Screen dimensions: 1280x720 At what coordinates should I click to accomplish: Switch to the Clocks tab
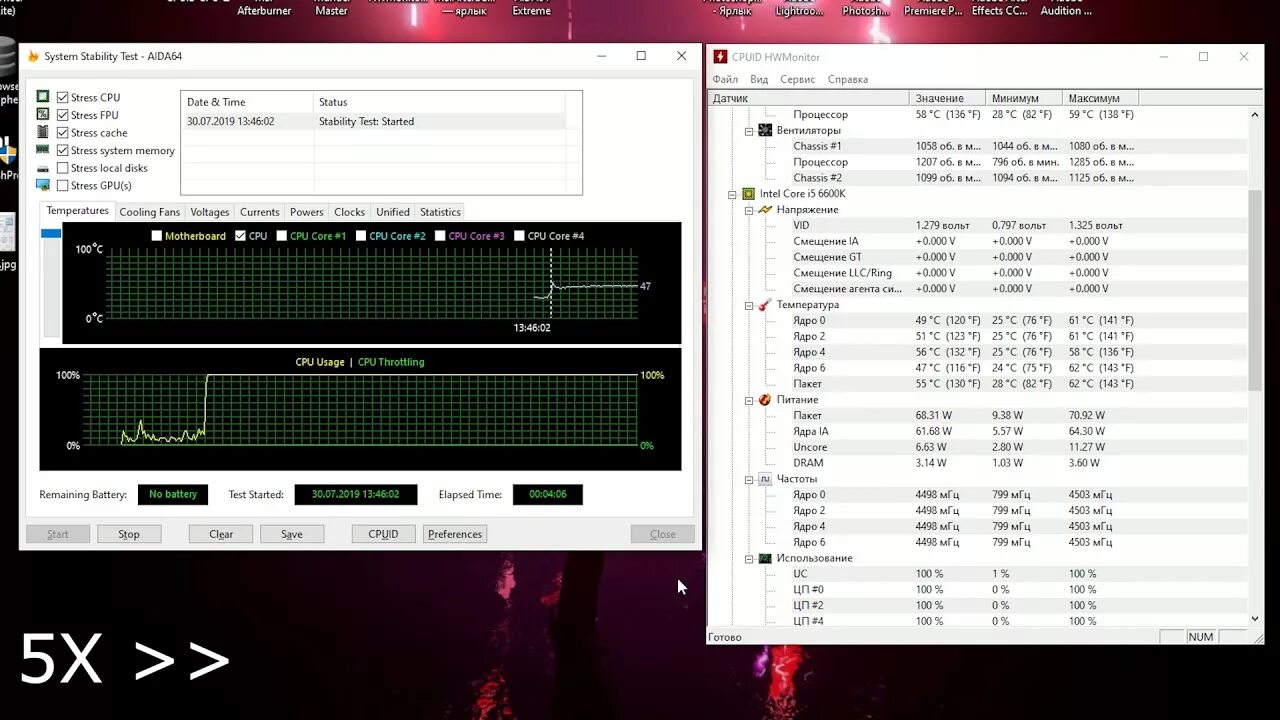coord(350,212)
